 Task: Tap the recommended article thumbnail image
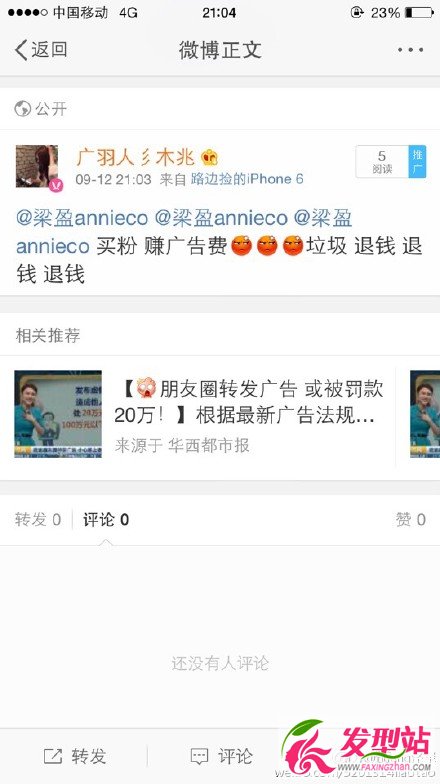click(x=58, y=414)
